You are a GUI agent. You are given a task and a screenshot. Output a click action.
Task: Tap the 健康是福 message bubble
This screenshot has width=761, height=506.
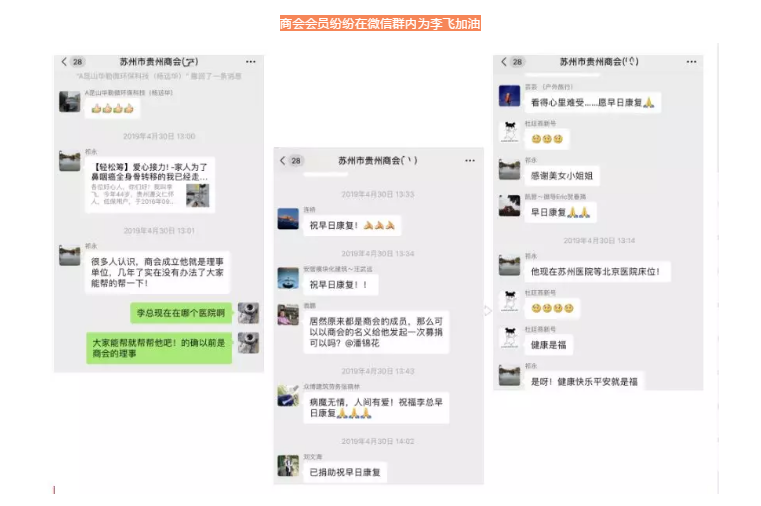[548, 345]
